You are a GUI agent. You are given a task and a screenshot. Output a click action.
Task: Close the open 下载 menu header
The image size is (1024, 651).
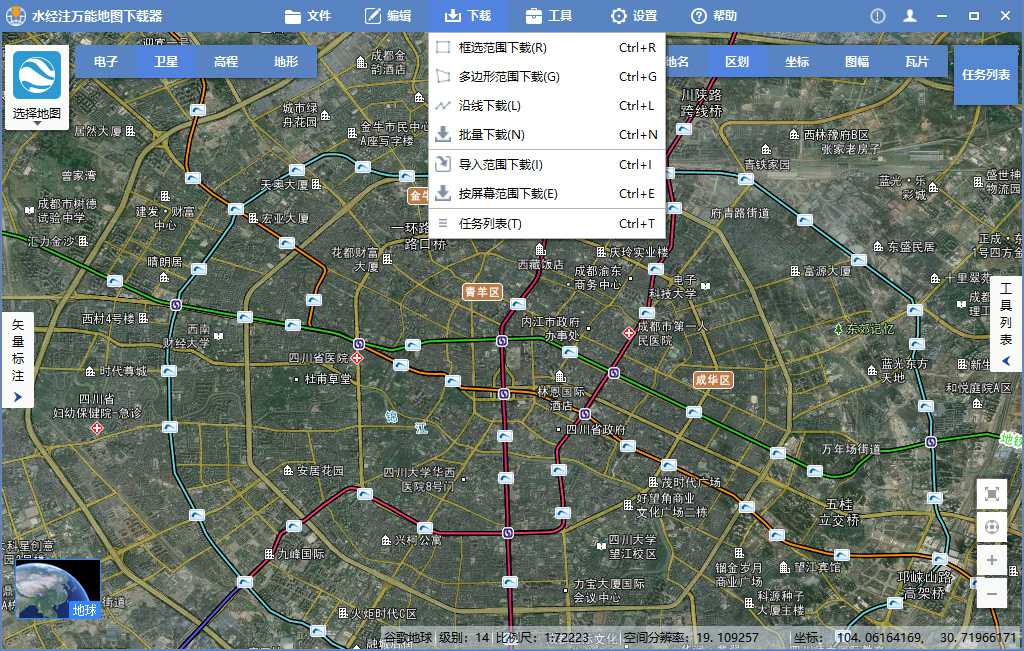pos(468,16)
